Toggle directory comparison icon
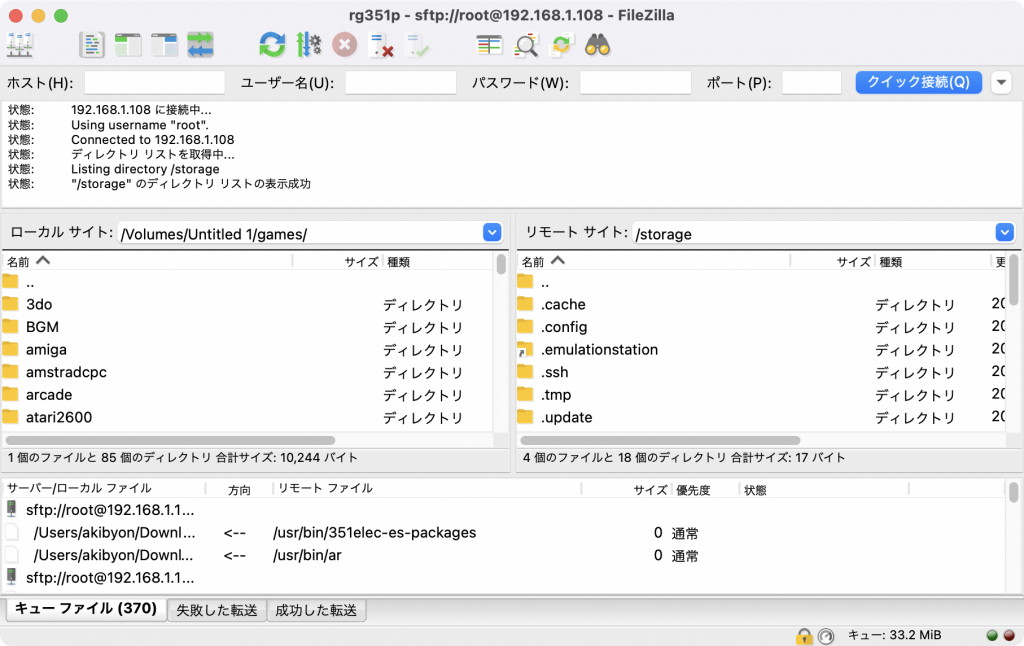1024x646 pixels. 526,45
